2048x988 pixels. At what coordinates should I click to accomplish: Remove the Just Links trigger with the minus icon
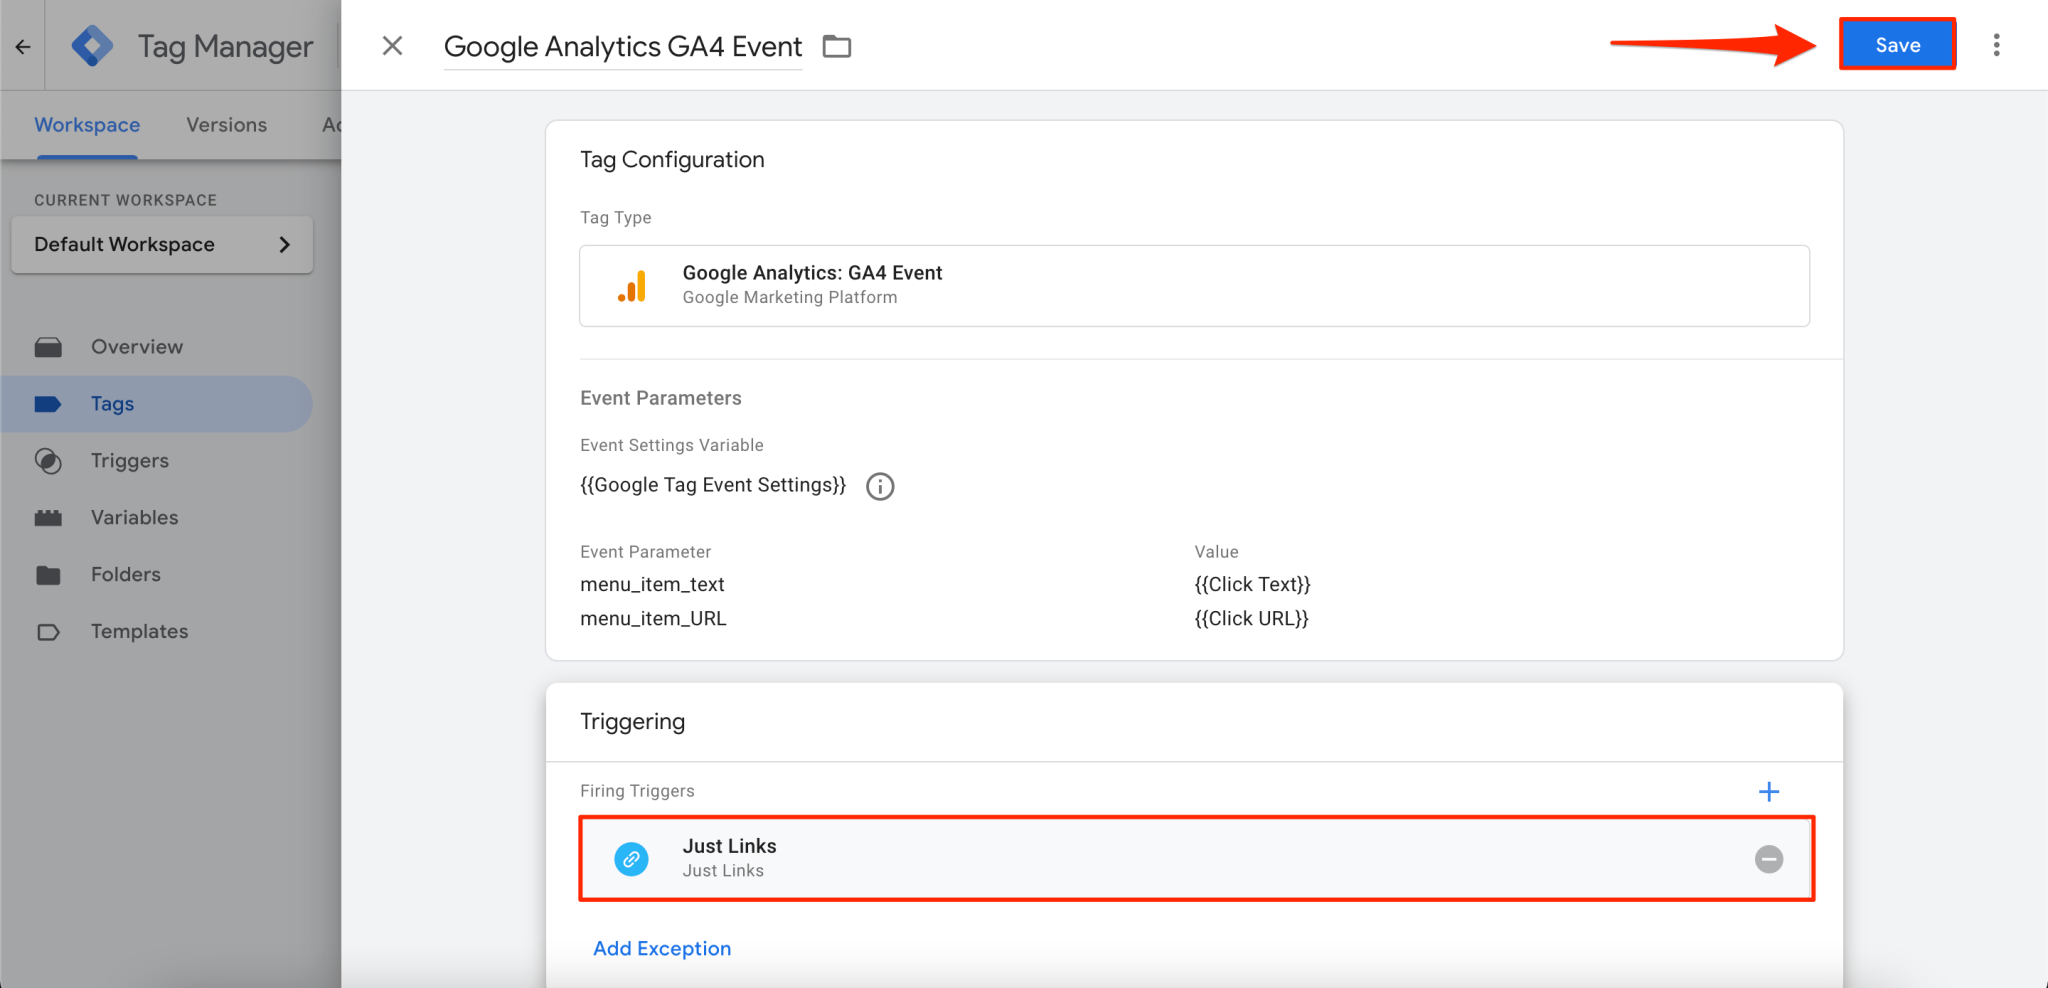pyautogui.click(x=1769, y=858)
